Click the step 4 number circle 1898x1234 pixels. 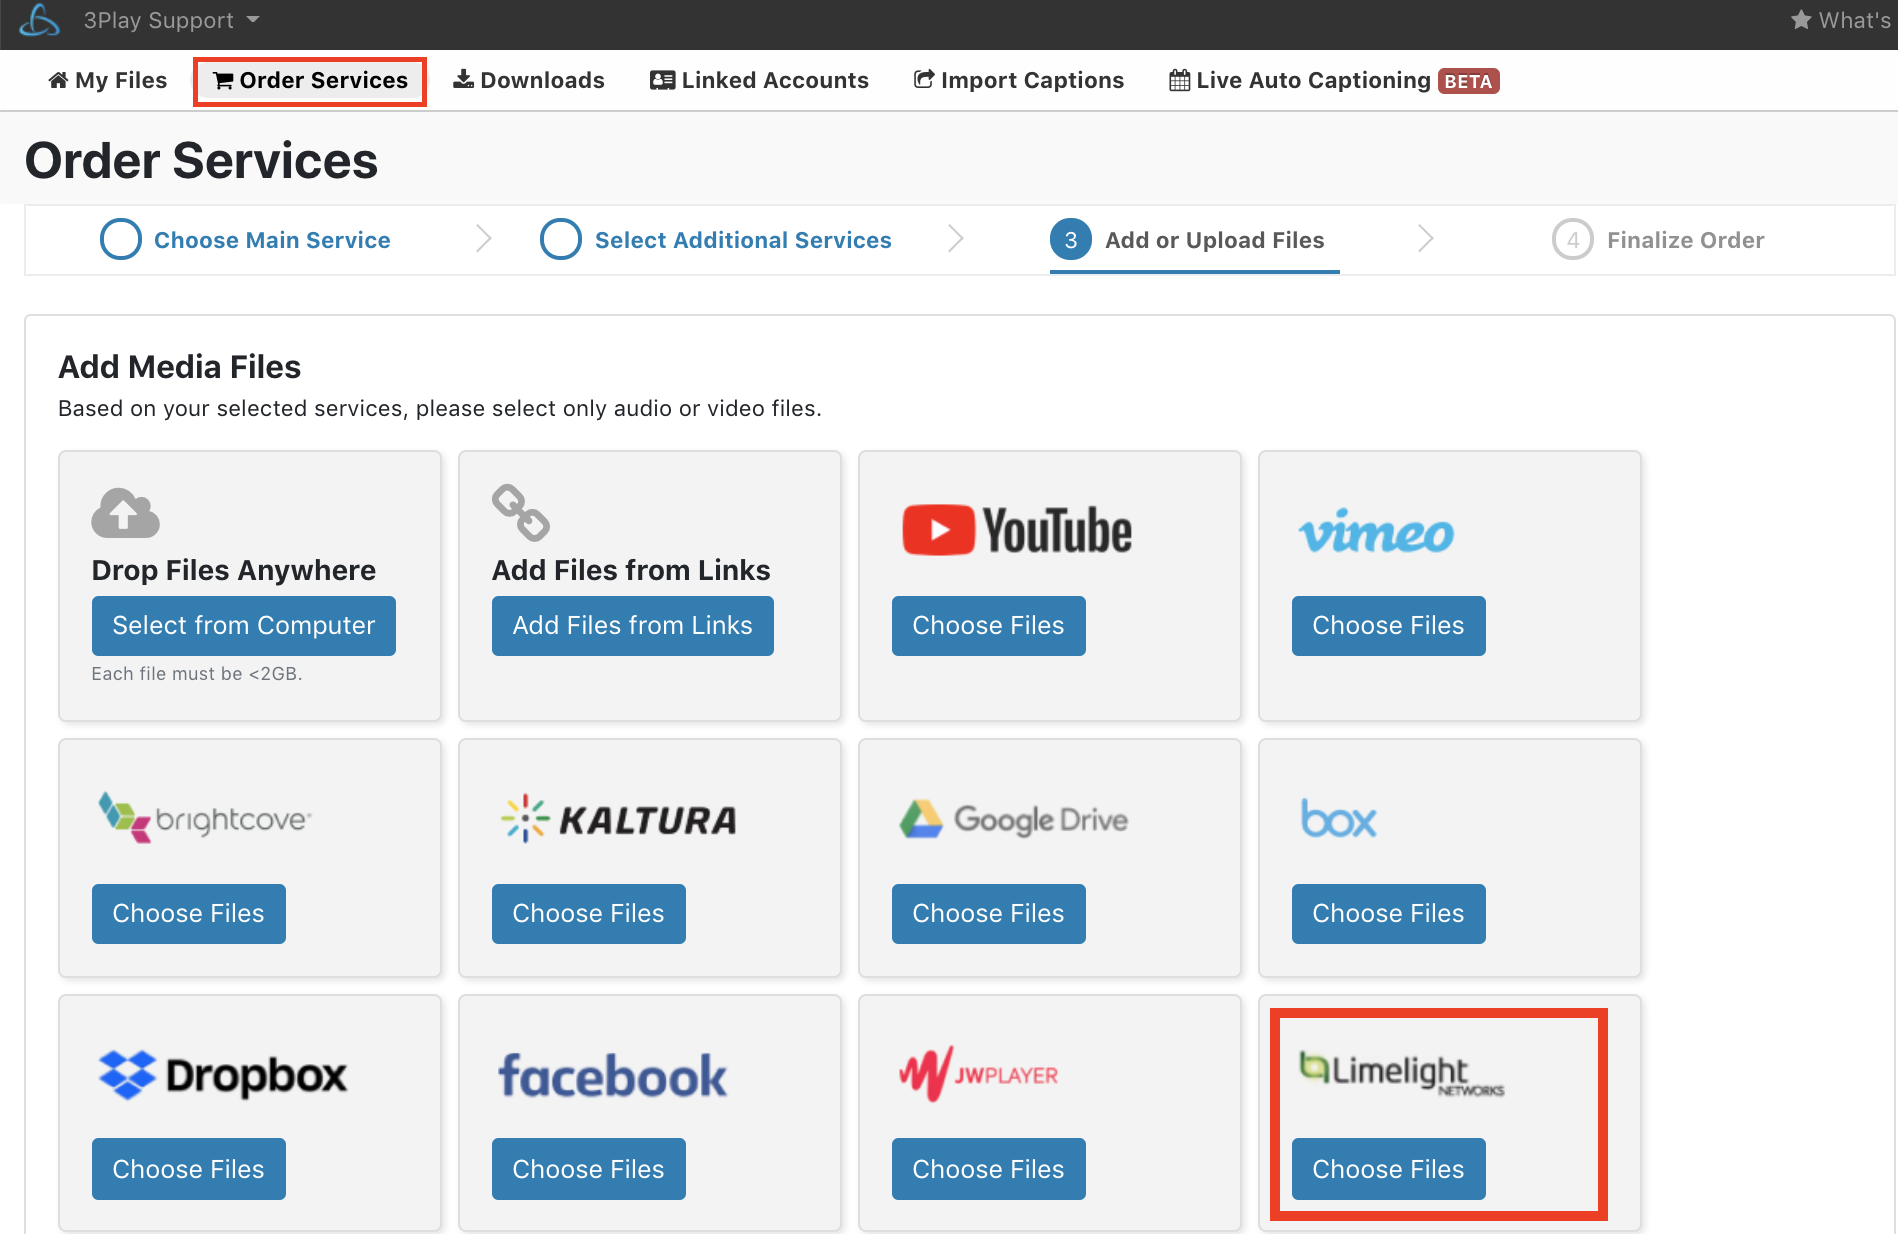[x=1573, y=239]
